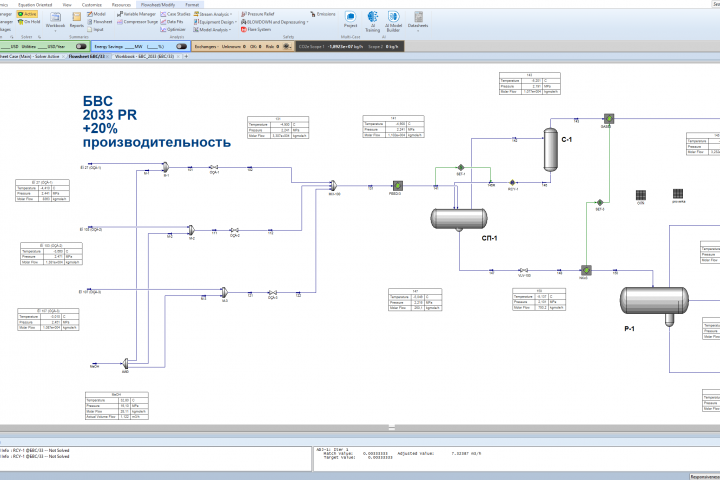Click the Optimizer button
Screen dimensions: 720x480
173,29
